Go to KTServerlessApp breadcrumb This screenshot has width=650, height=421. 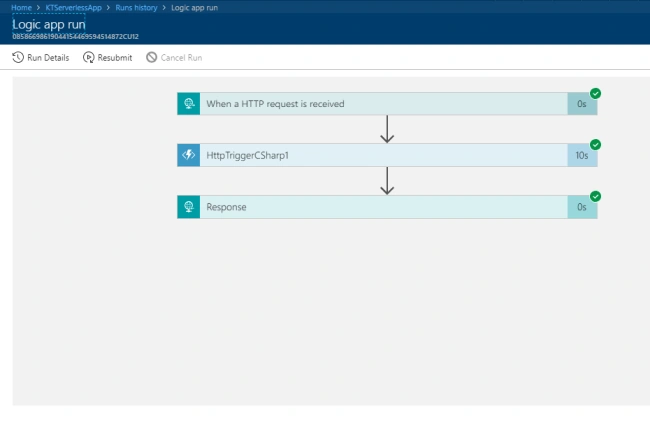[73, 7]
